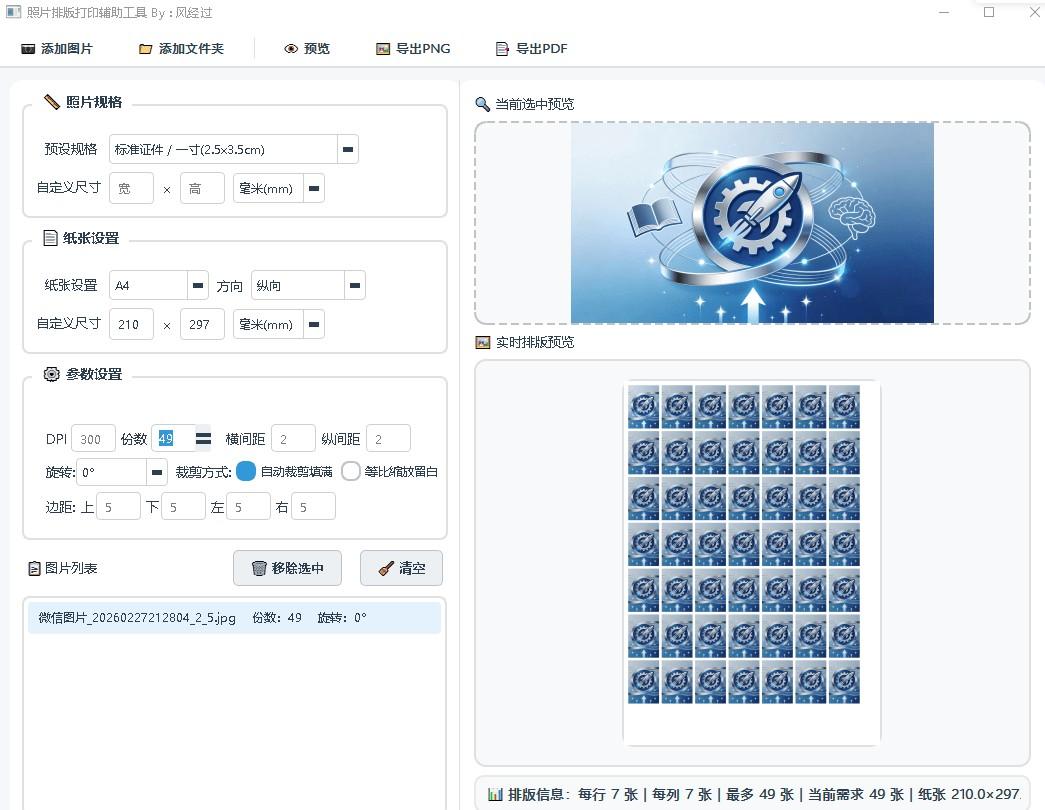This screenshot has height=810, width=1045.
Task: Expand the 方向 orientation dropdown
Action: click(355, 285)
